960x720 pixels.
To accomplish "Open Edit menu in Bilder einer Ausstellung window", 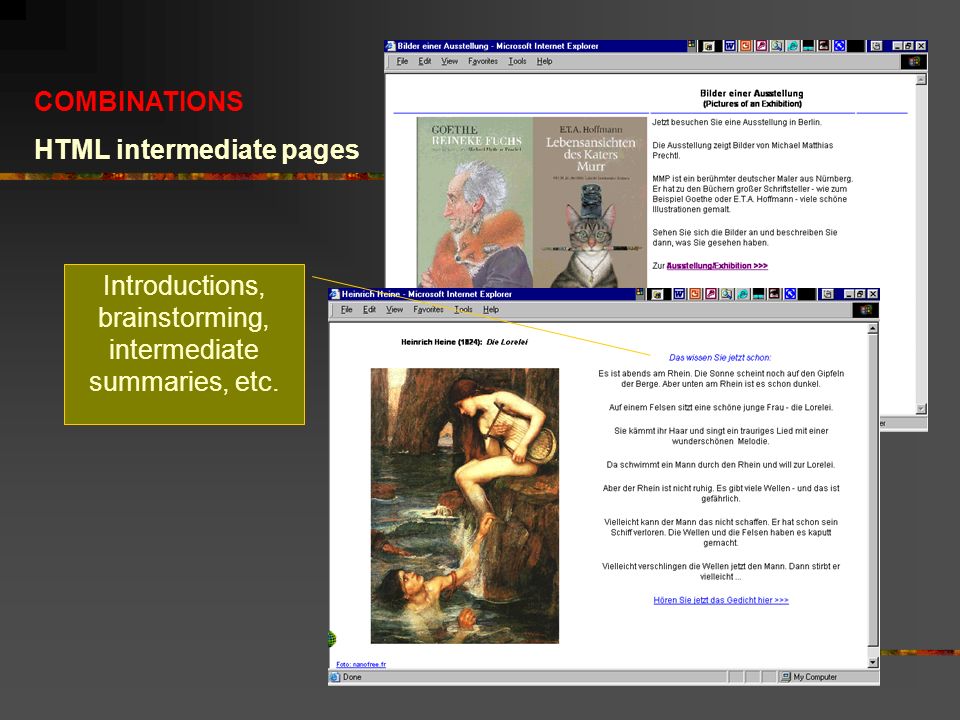I will point(424,61).
